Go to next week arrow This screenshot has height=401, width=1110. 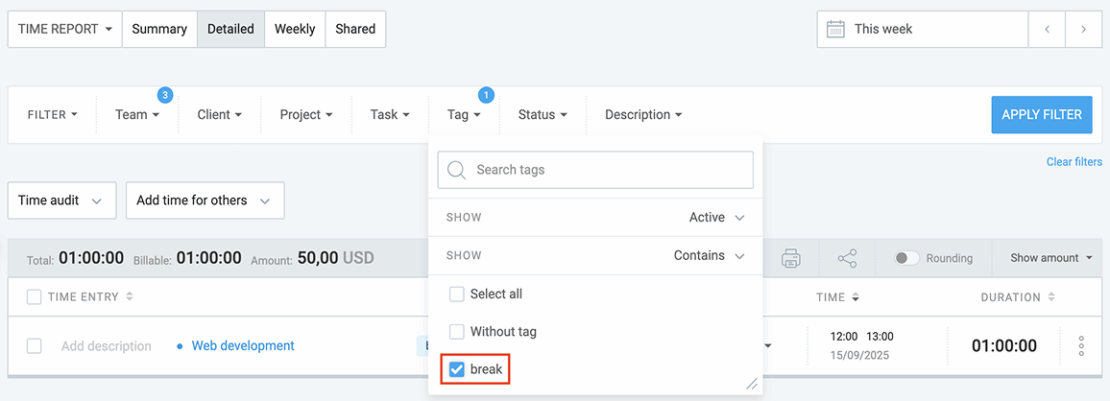1083,30
